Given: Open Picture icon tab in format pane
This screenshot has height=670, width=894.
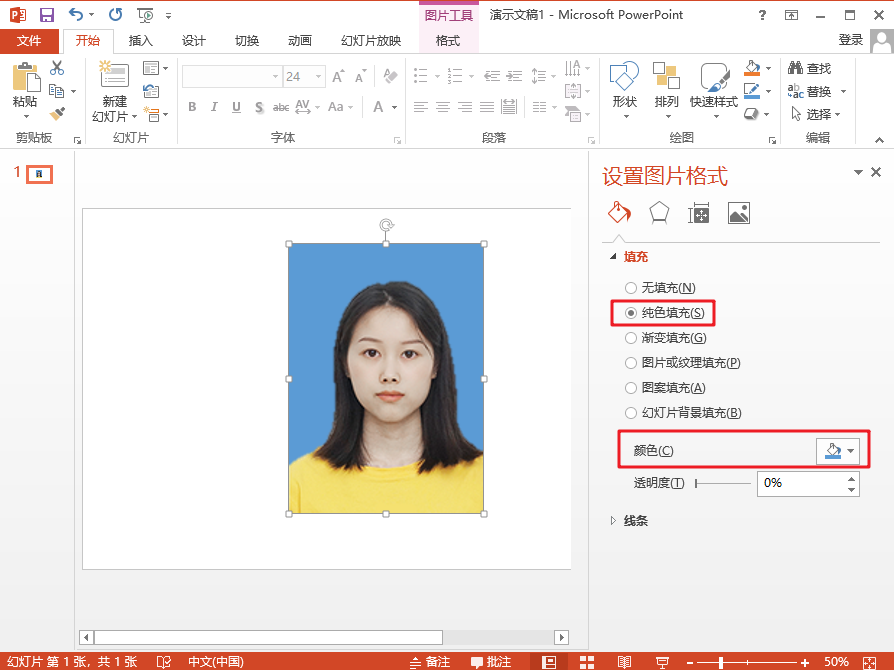Looking at the screenshot, I should pyautogui.click(x=739, y=213).
